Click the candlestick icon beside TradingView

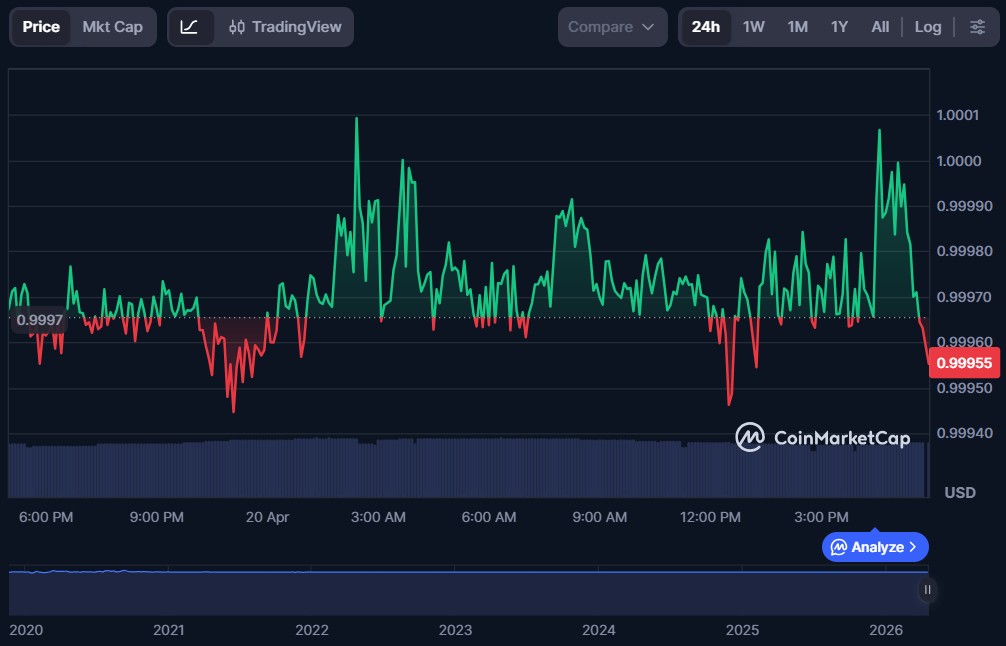237,27
